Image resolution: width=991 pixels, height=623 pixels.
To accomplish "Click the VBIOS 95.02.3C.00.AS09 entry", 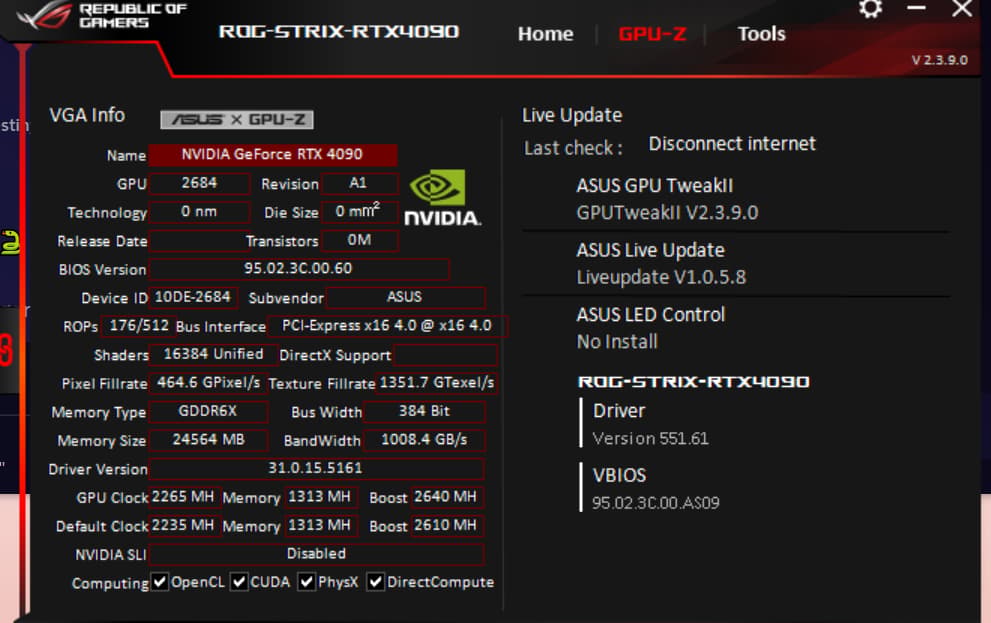I will [x=655, y=488].
